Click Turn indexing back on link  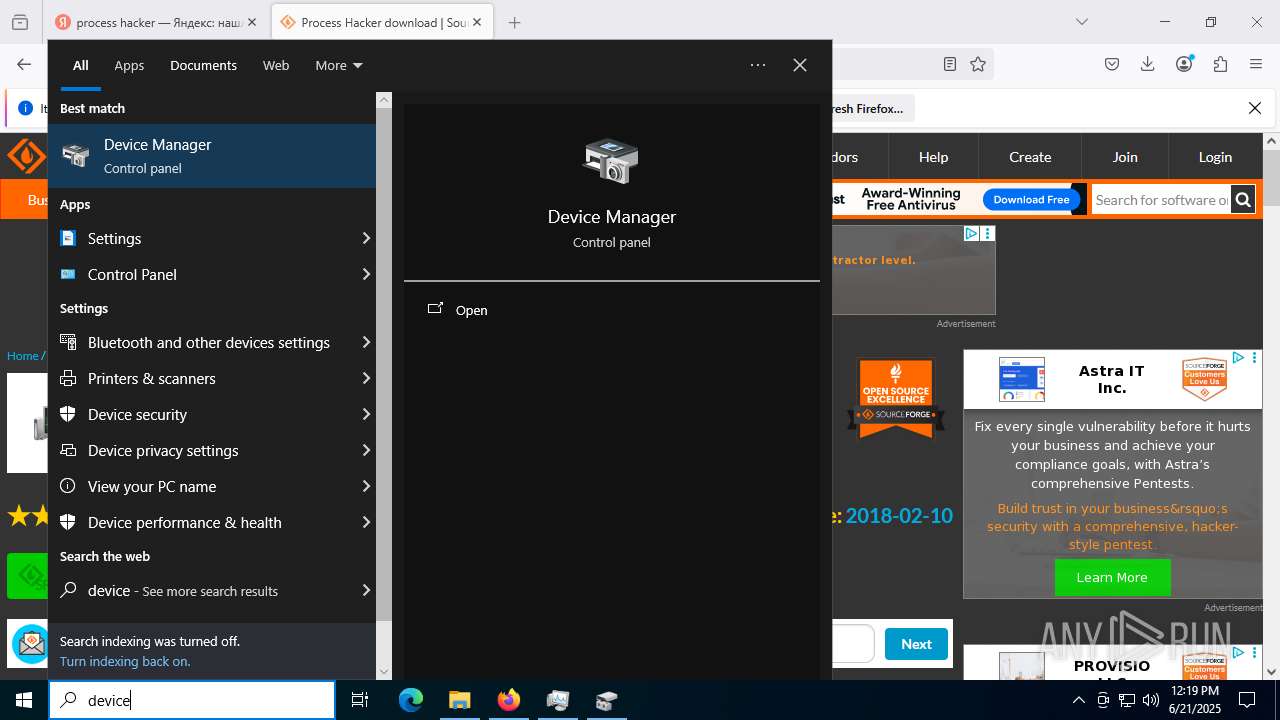tap(124, 661)
